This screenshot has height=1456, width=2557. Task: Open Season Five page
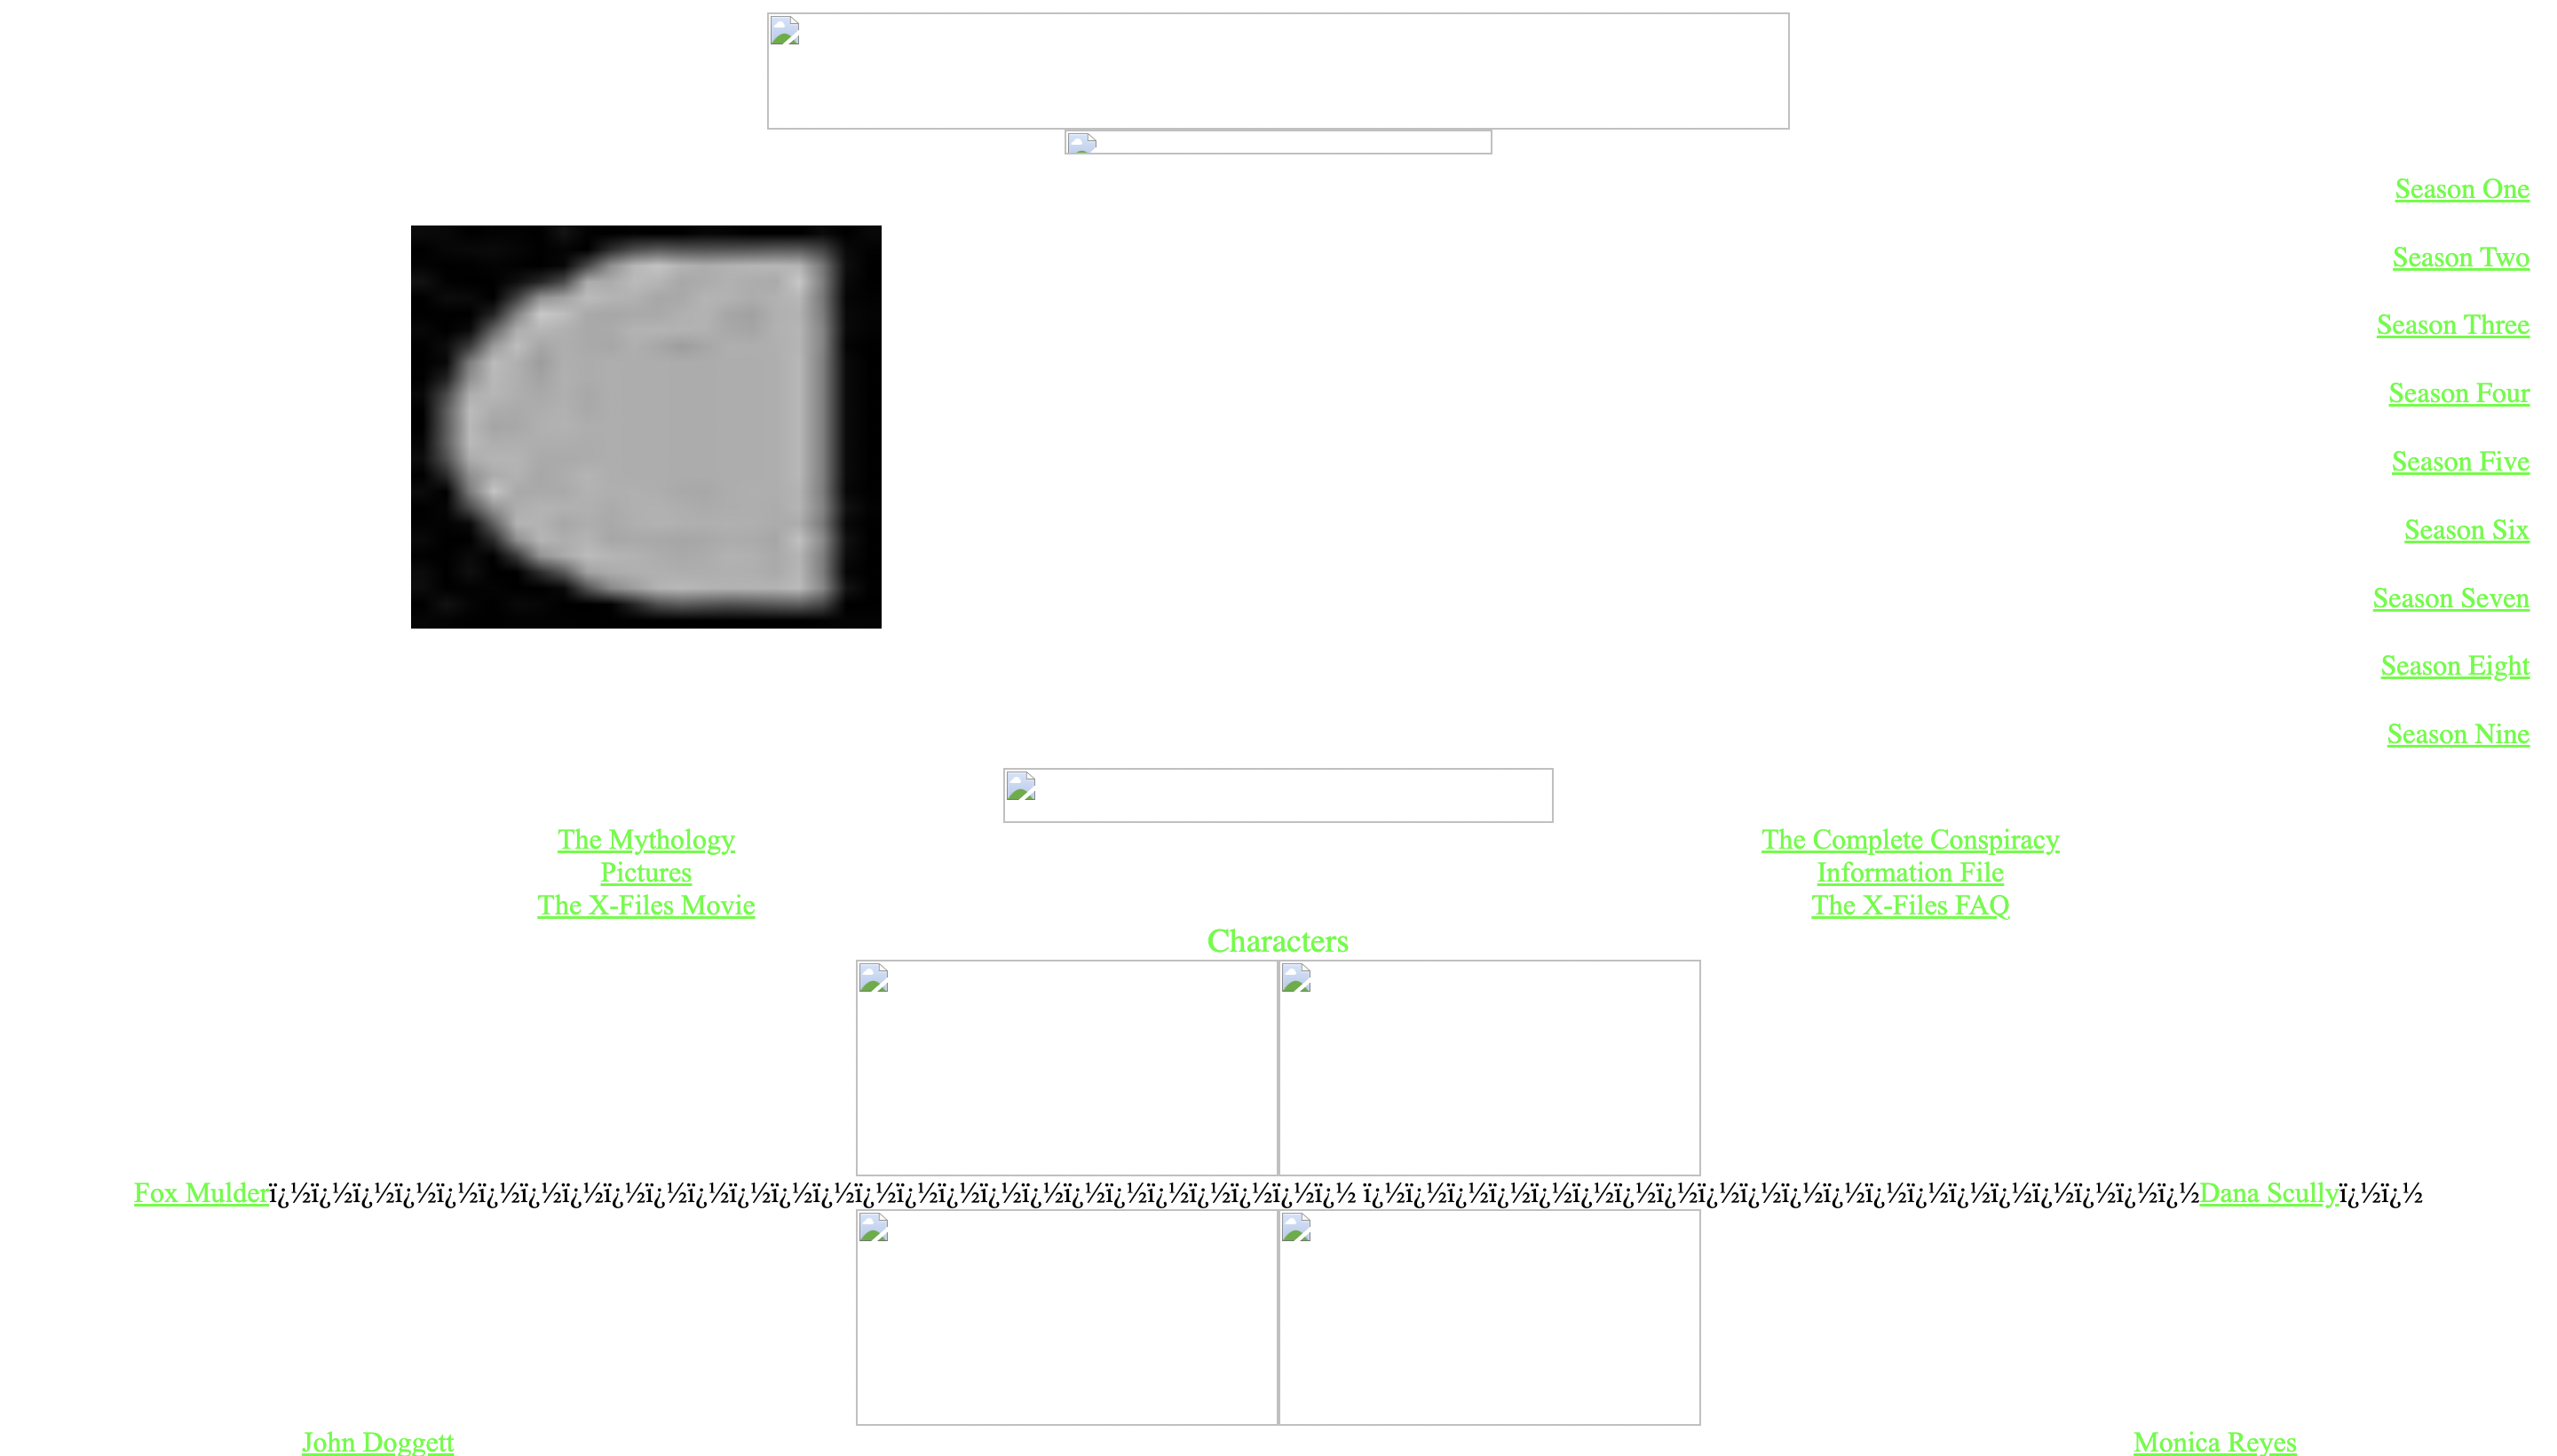coord(2458,460)
